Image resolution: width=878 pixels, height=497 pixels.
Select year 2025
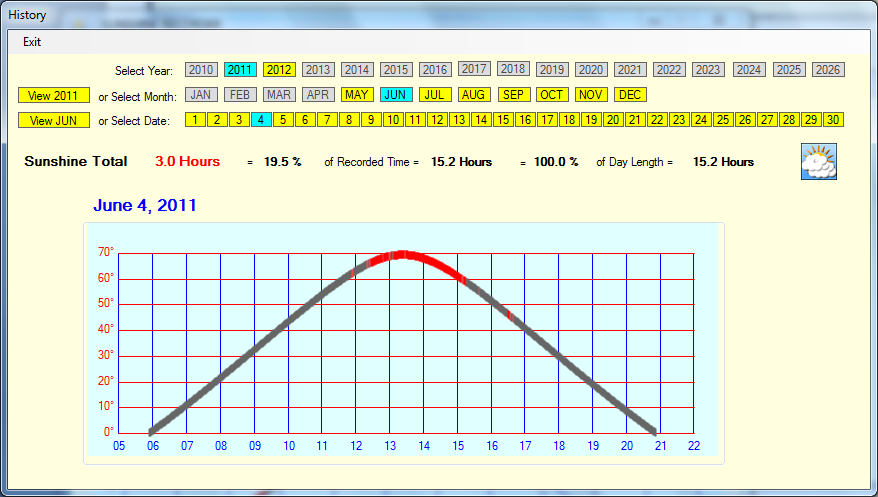(x=790, y=69)
